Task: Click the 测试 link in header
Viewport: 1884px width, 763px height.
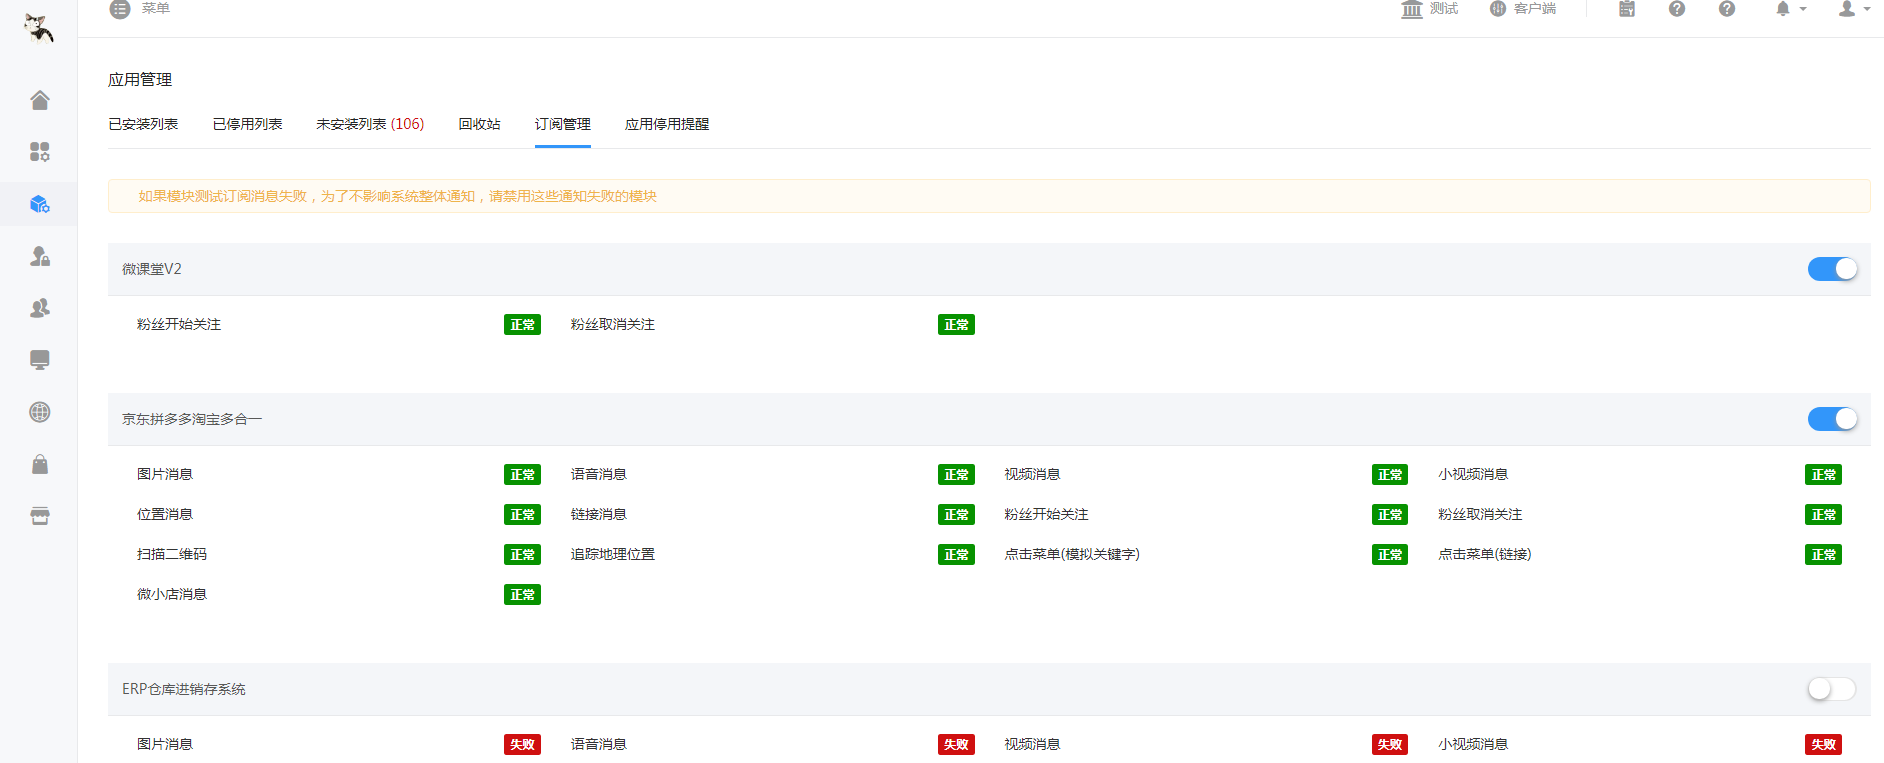Action: [1444, 8]
